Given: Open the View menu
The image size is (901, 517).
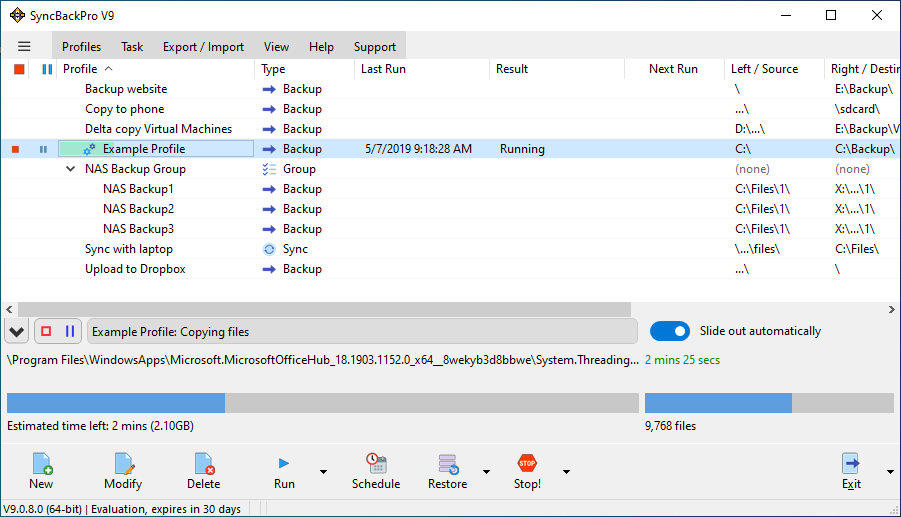Looking at the screenshot, I should [x=276, y=47].
